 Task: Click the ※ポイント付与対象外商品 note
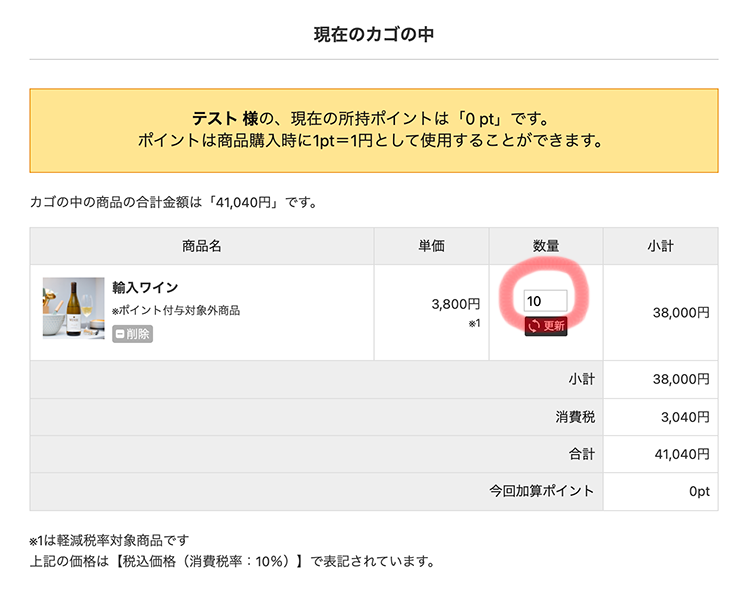click(176, 310)
